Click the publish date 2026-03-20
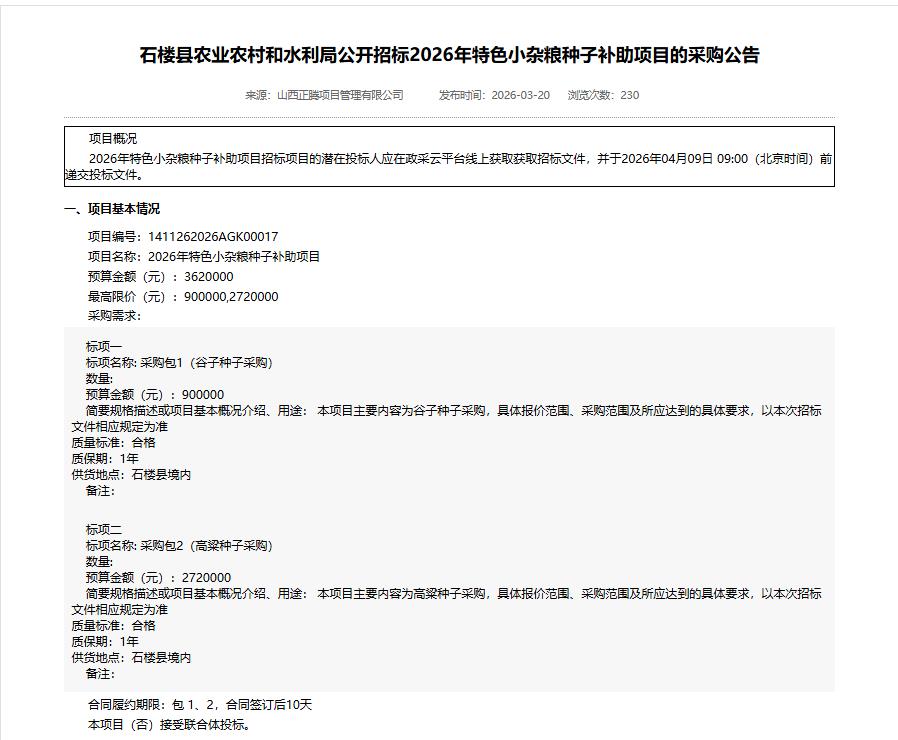The image size is (898, 740). click(520, 95)
